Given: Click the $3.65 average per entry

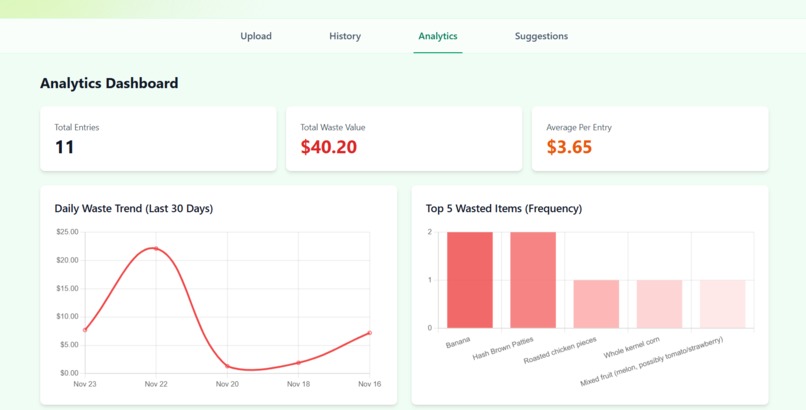Looking at the screenshot, I should [569, 147].
